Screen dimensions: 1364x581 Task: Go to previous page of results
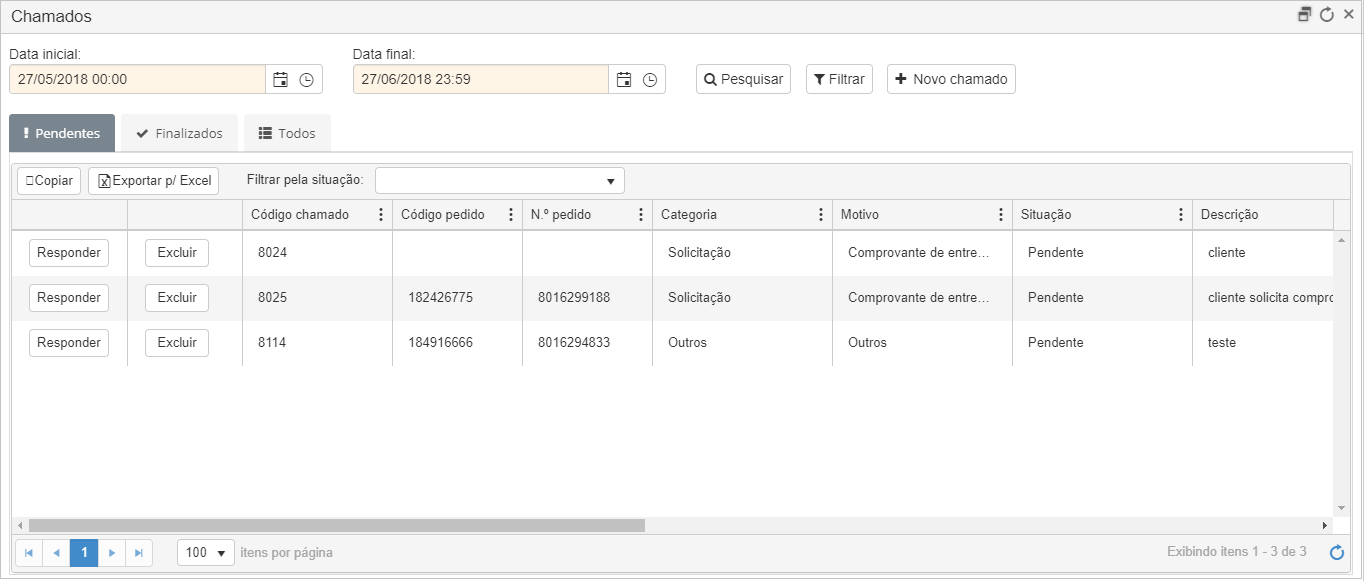[56, 552]
